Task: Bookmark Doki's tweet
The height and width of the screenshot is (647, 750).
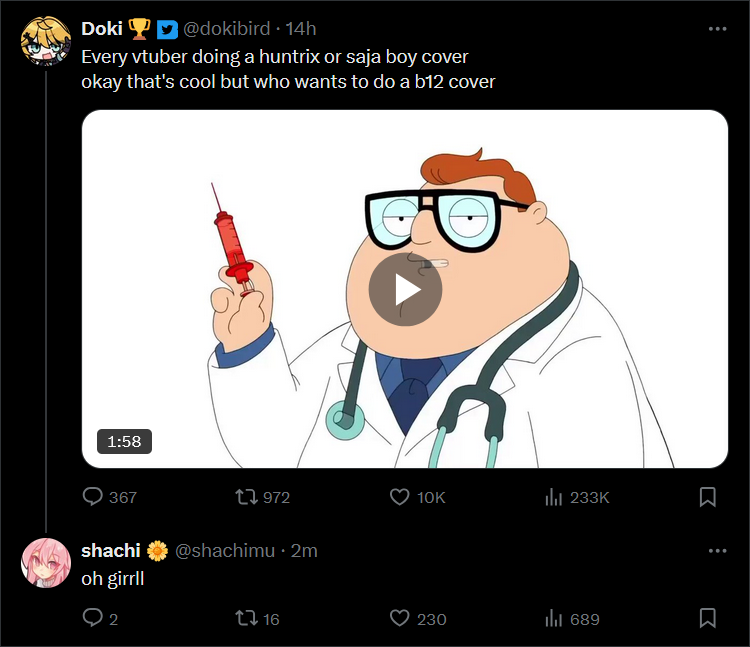Action: [706, 497]
